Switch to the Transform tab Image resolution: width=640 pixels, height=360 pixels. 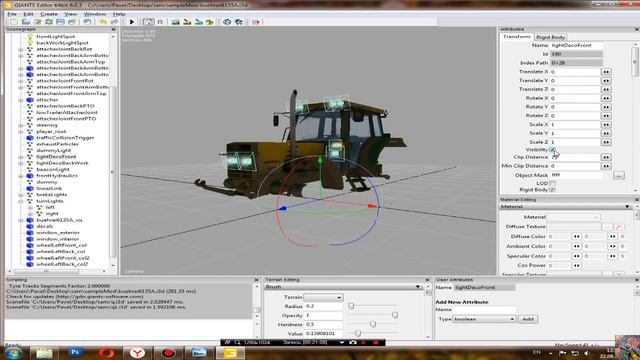click(517, 37)
